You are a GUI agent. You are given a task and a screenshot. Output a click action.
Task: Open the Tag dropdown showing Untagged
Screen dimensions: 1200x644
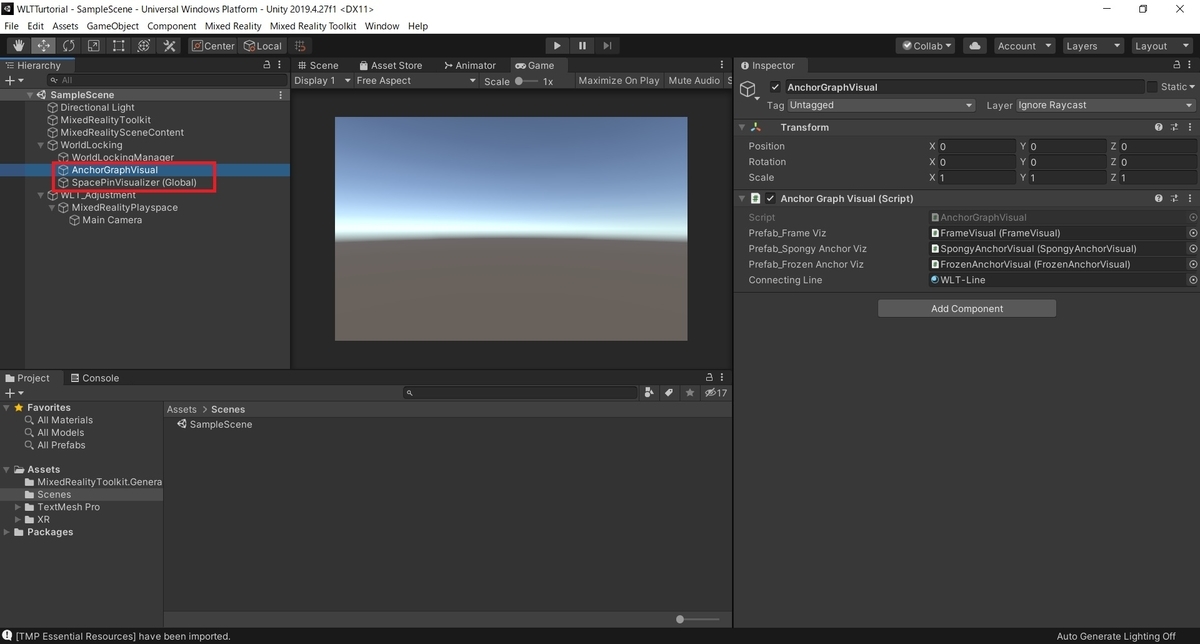point(881,105)
